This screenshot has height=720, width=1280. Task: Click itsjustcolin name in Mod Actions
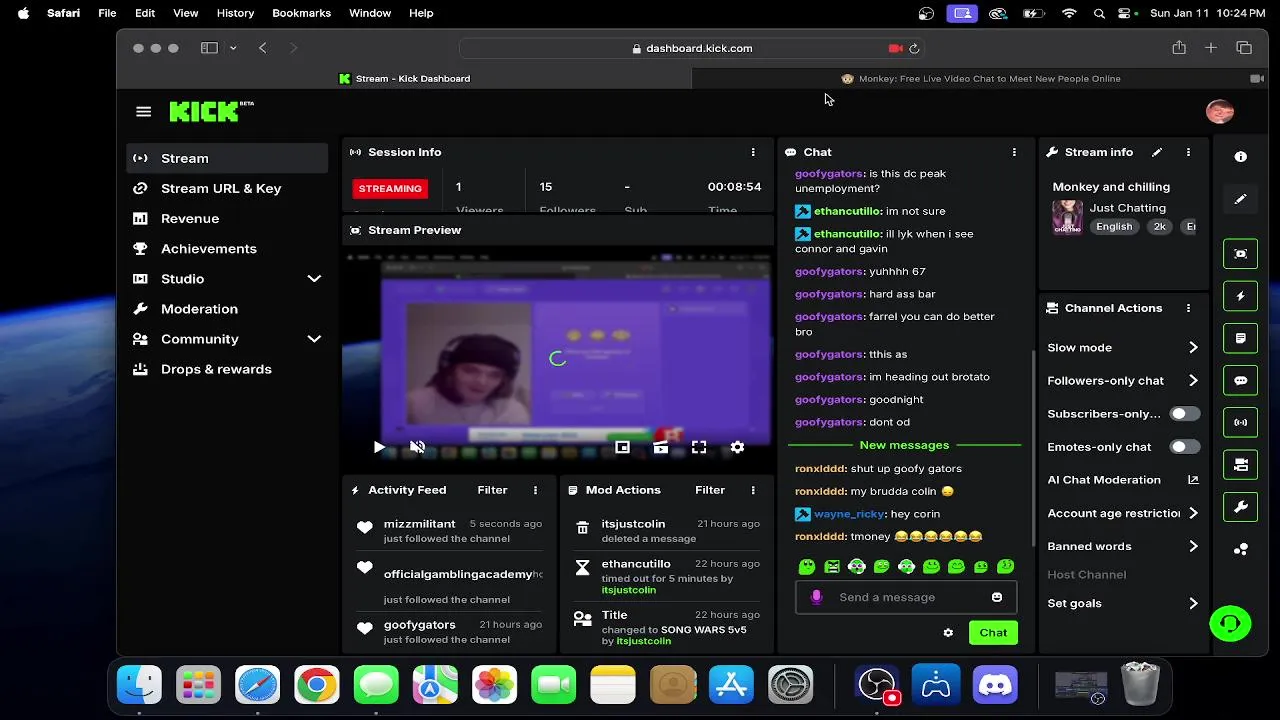click(633, 524)
